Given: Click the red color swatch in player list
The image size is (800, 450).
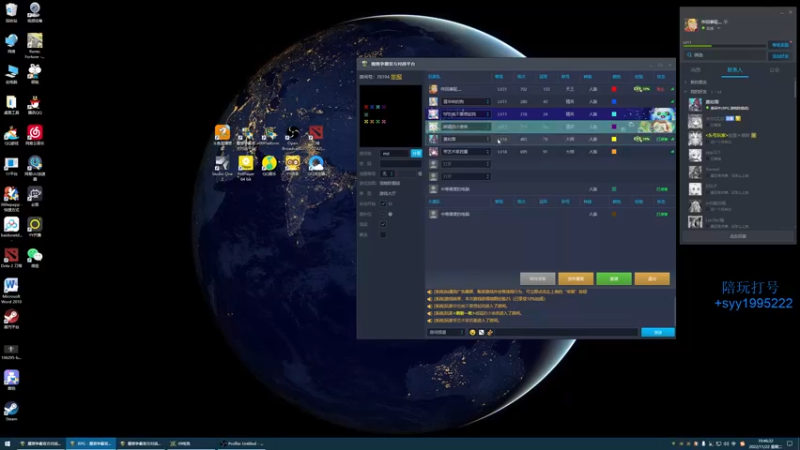Looking at the screenshot, I should [614, 89].
